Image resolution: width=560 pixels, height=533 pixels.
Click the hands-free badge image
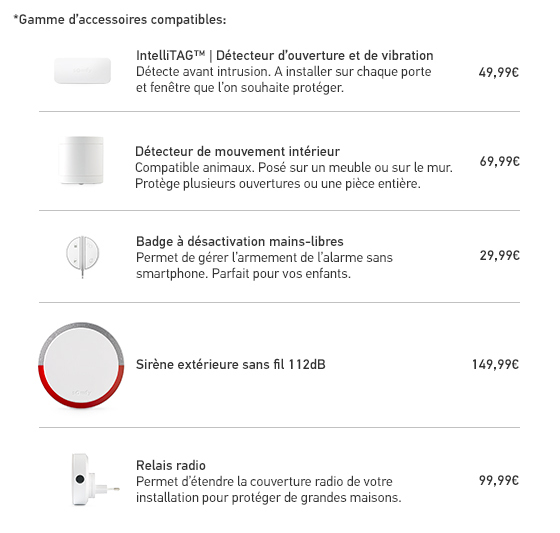coord(82,256)
